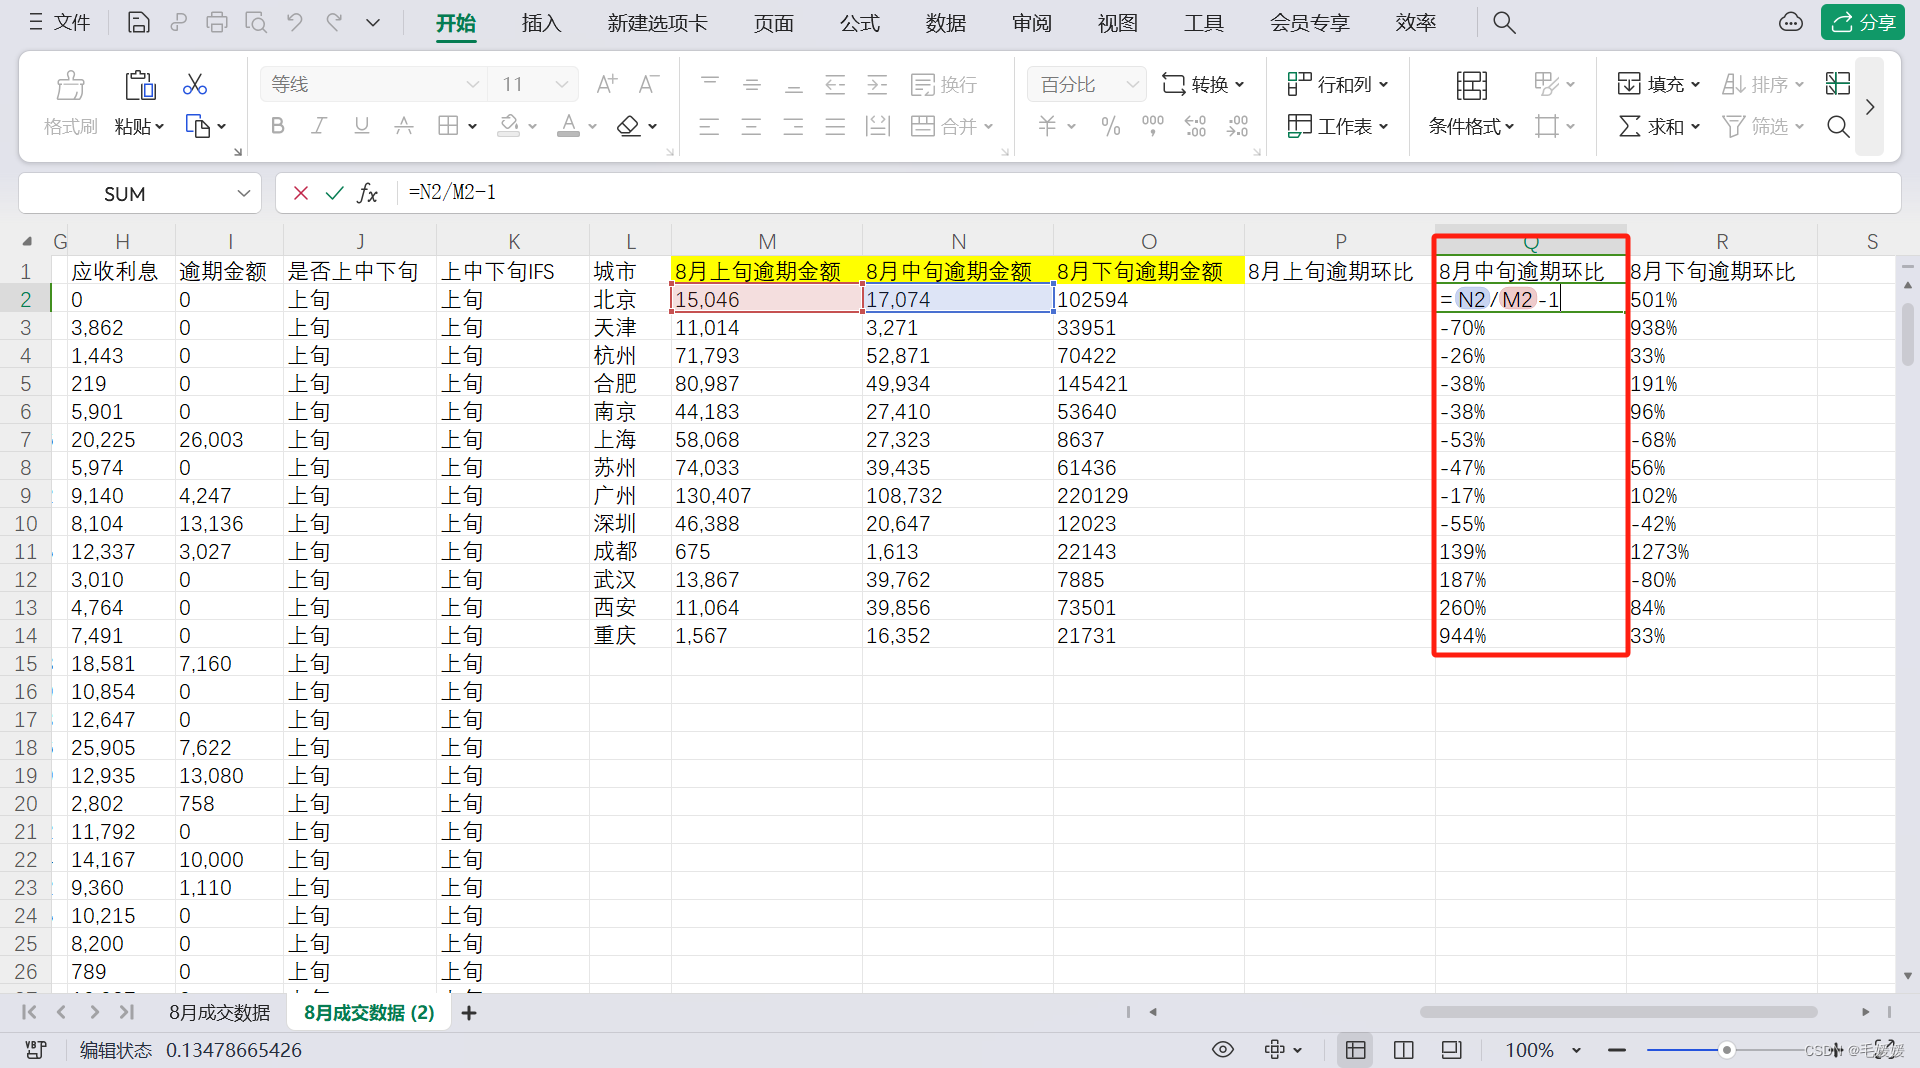Click the Find magnifier icon in the ribbon
This screenshot has height=1068, width=1920.
[1838, 126]
